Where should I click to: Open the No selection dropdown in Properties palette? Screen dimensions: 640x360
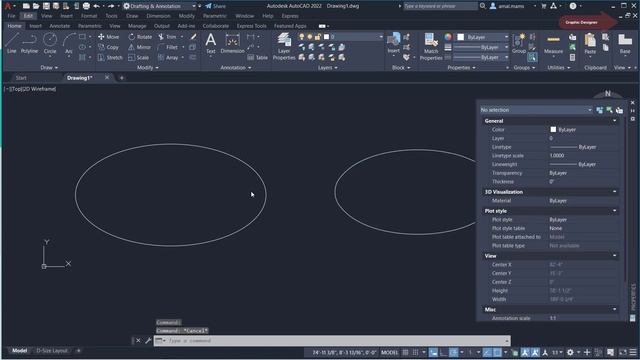[x=536, y=110]
